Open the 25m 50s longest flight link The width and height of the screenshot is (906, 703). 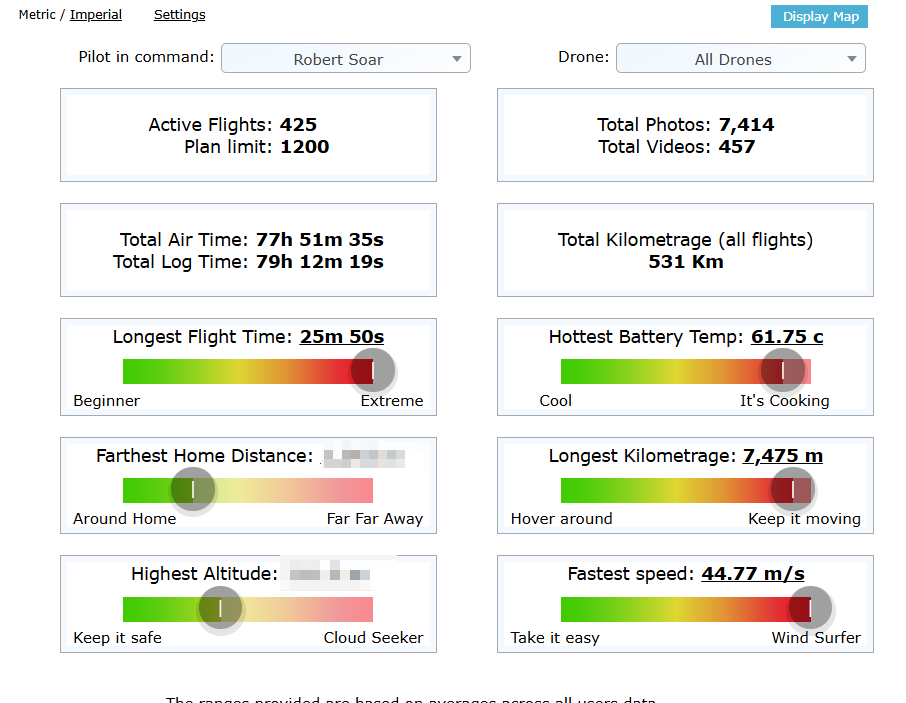click(342, 337)
